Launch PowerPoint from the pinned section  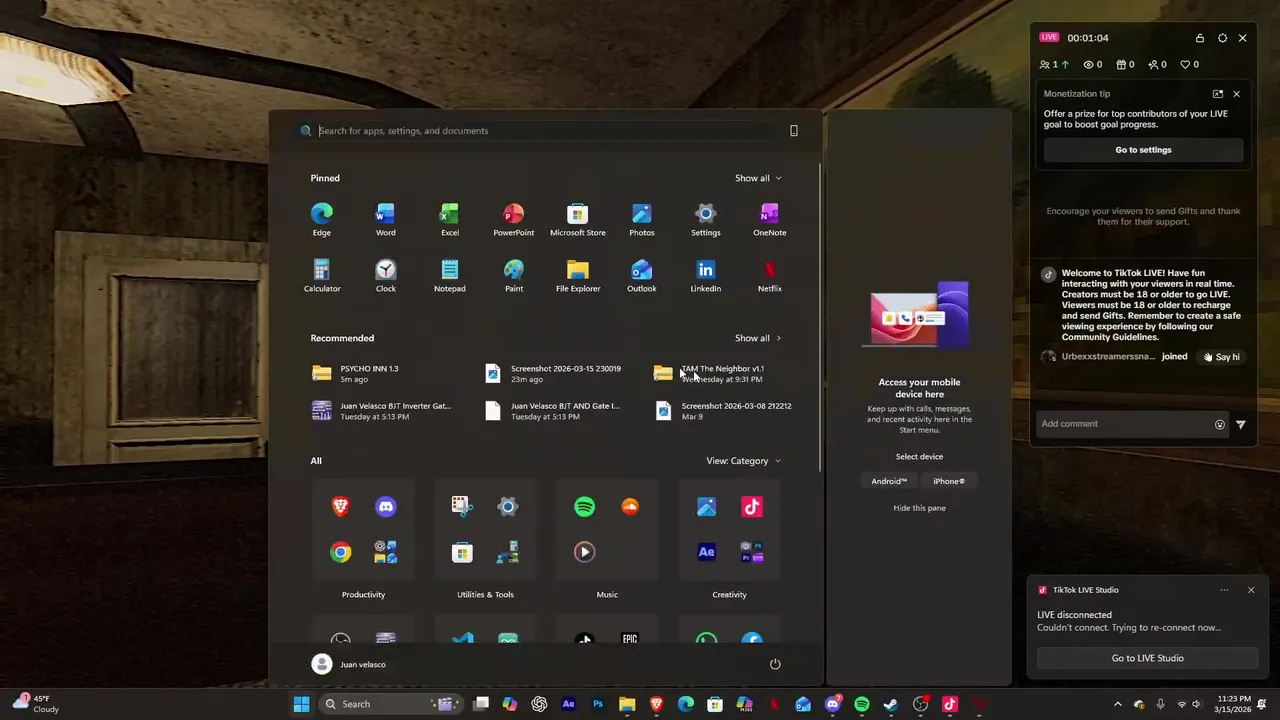click(x=513, y=219)
